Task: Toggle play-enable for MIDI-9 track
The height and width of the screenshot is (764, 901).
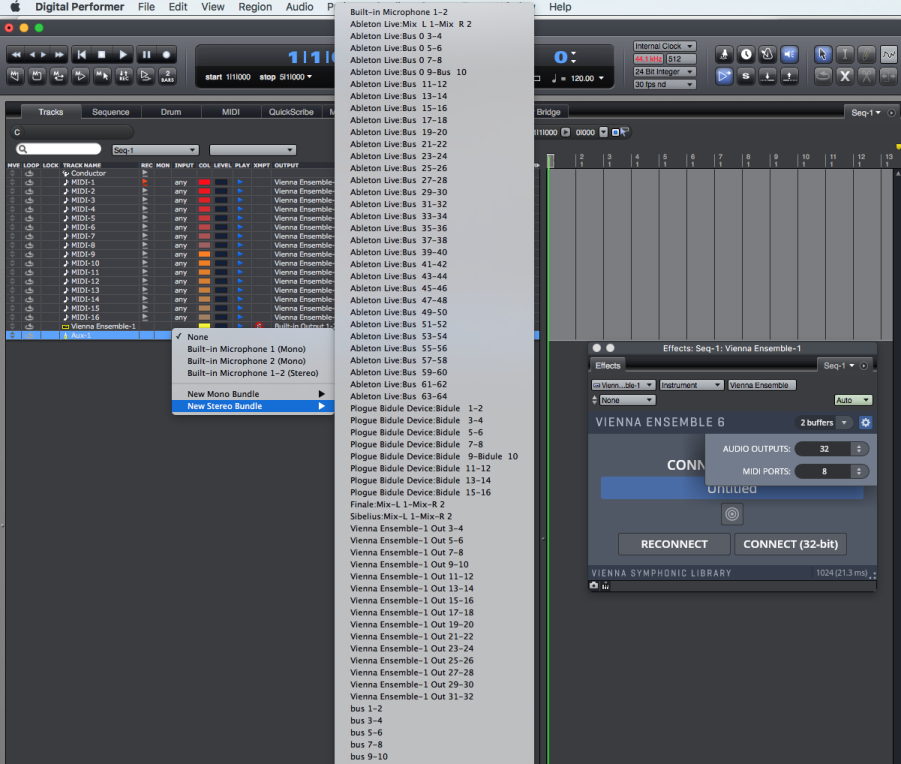Action: [240, 254]
